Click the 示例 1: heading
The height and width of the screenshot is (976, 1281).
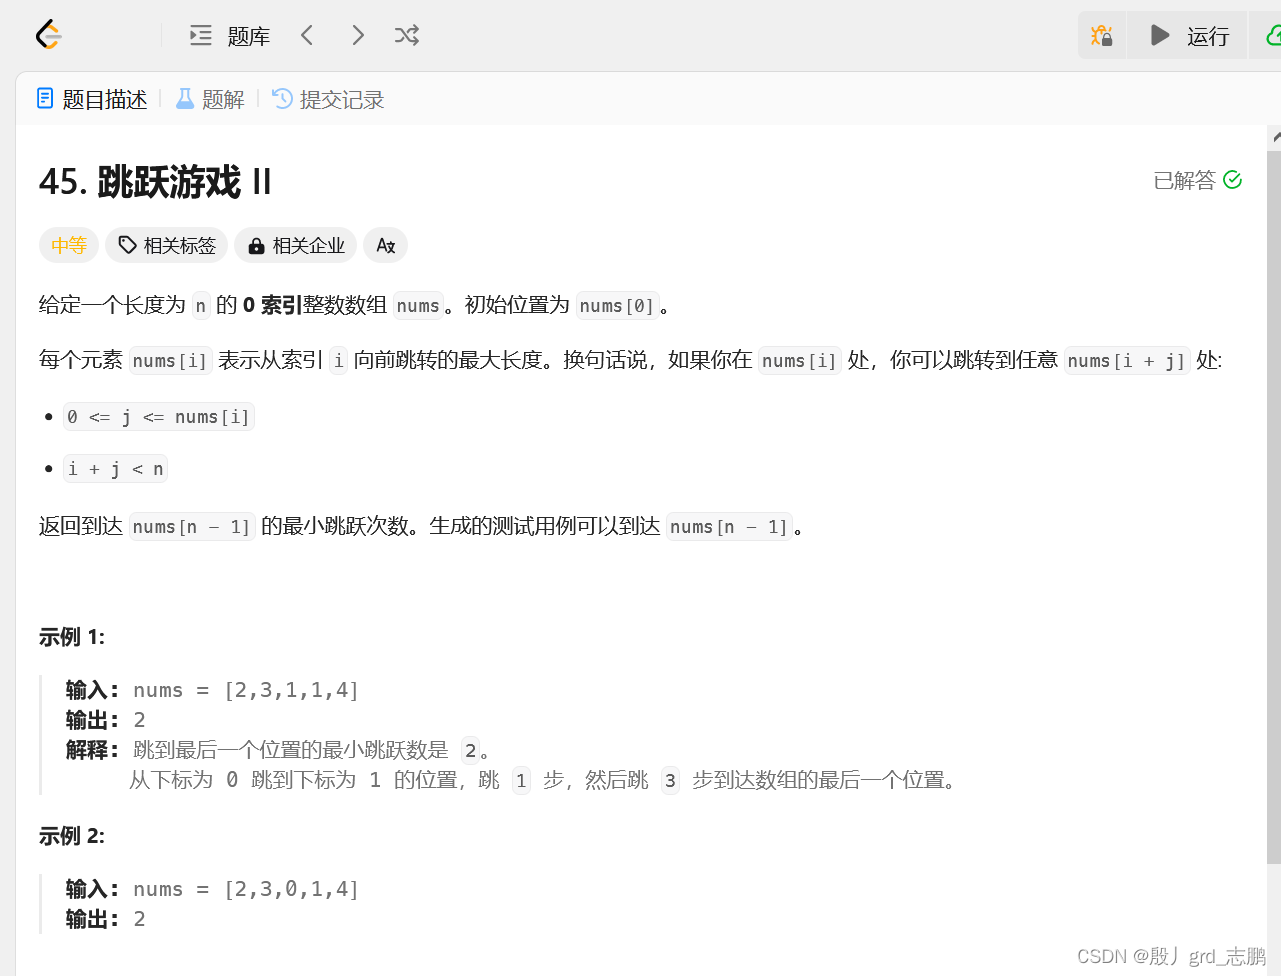[x=72, y=637]
